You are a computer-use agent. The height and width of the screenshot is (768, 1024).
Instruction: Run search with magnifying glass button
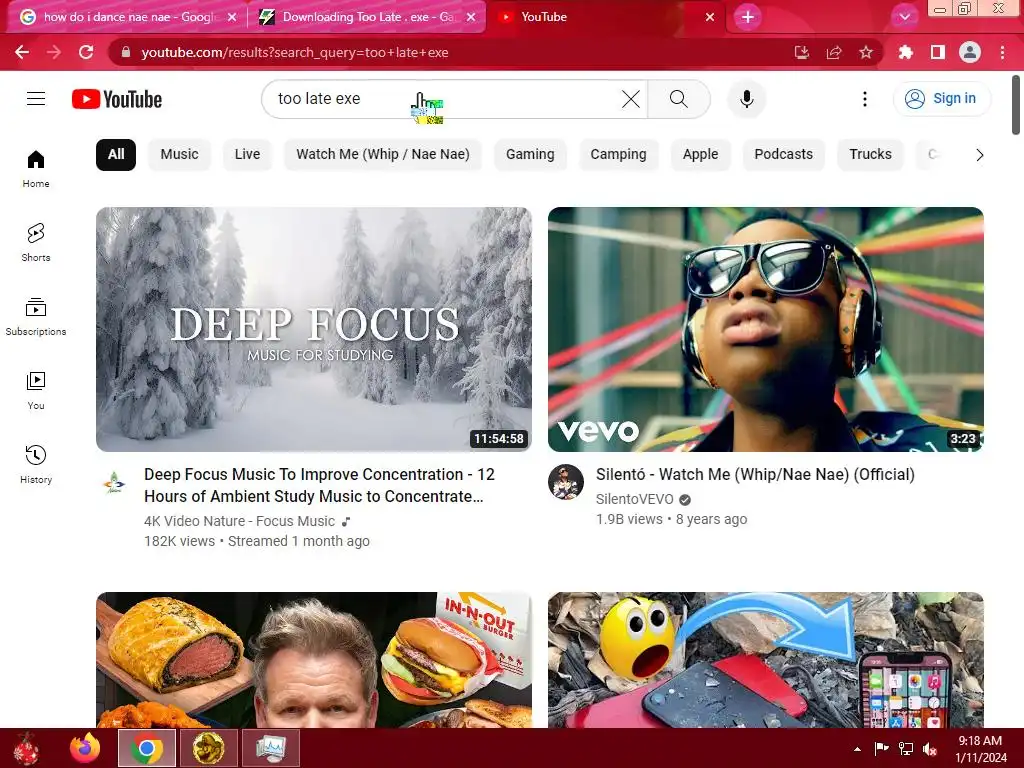tap(679, 99)
